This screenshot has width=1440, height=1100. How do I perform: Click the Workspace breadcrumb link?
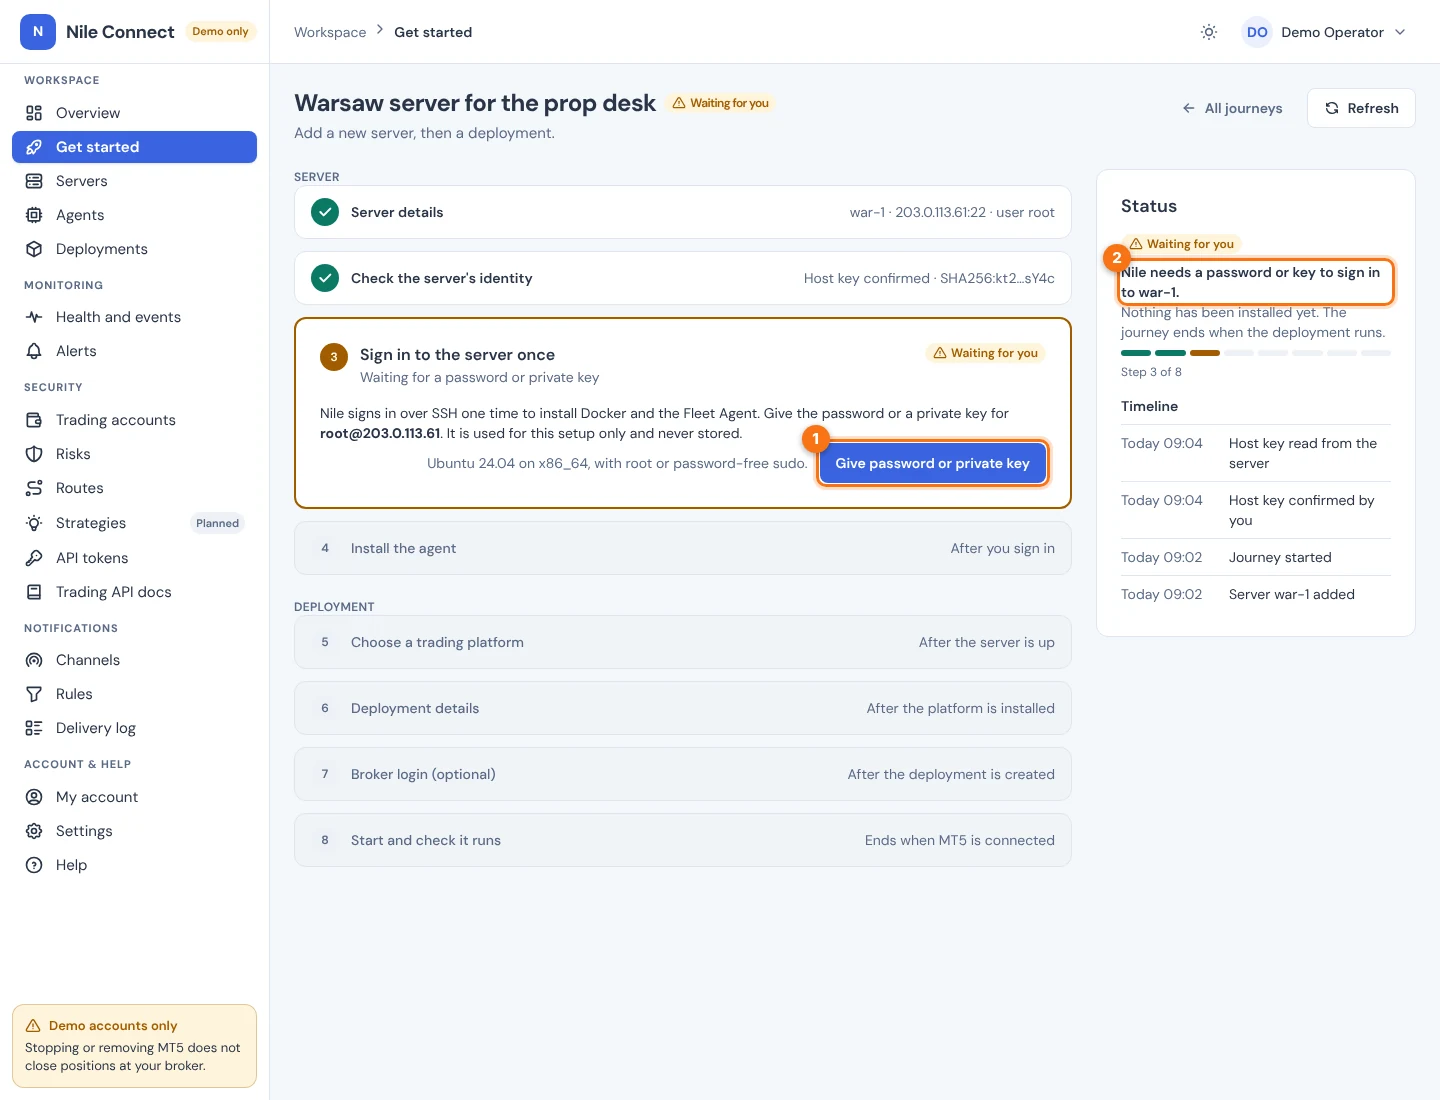click(330, 32)
